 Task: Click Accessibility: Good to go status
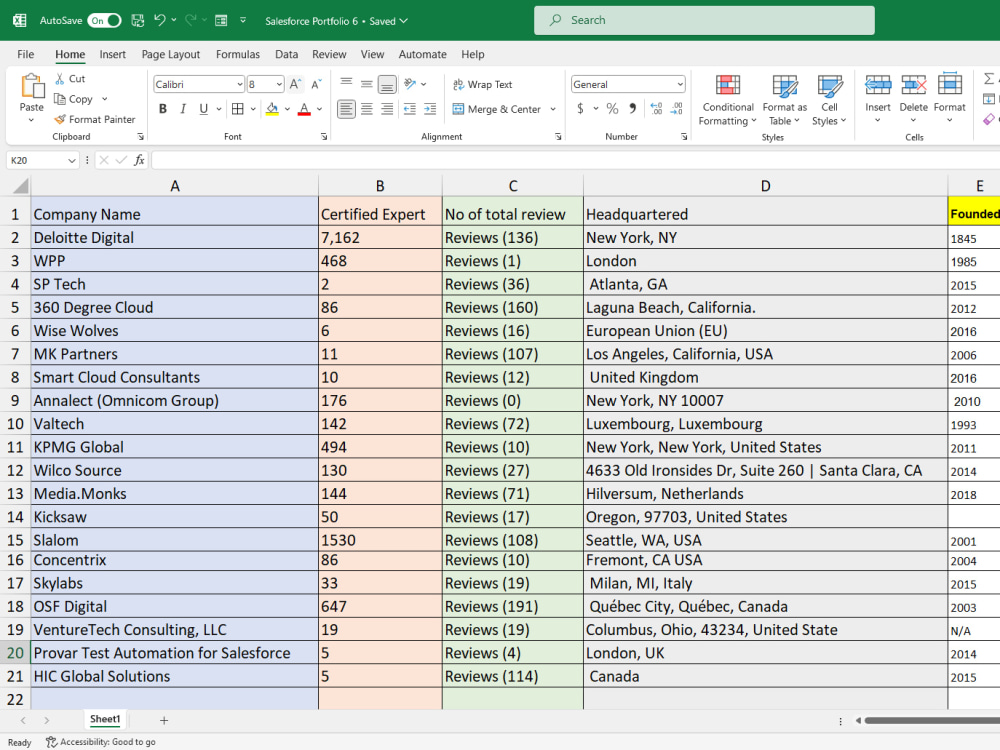[x=101, y=742]
